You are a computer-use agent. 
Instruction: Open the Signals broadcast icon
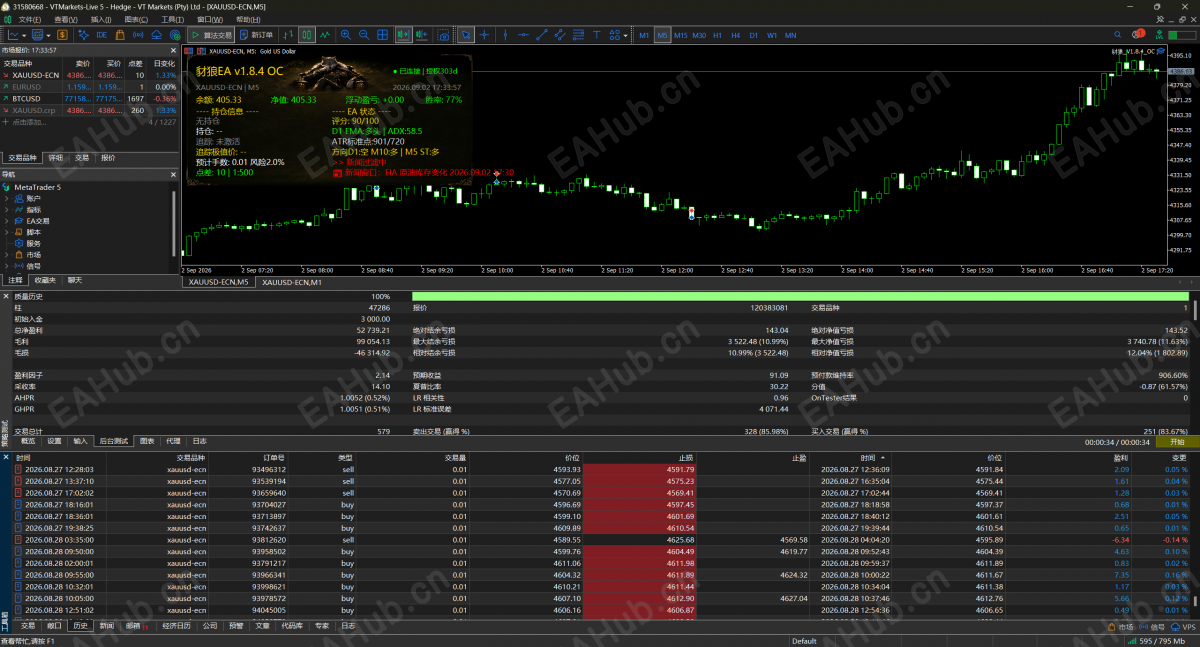pyautogui.click(x=138, y=35)
